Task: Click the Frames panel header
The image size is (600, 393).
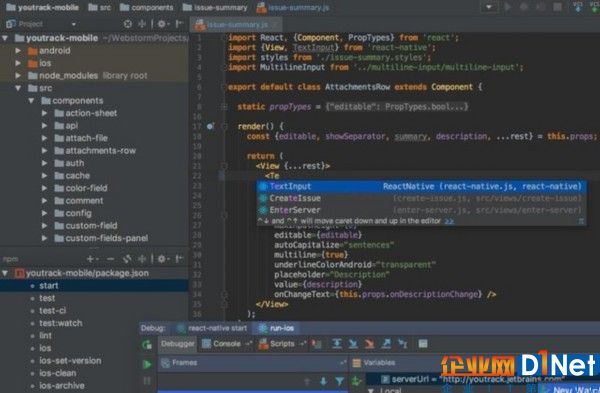Action: point(253,363)
